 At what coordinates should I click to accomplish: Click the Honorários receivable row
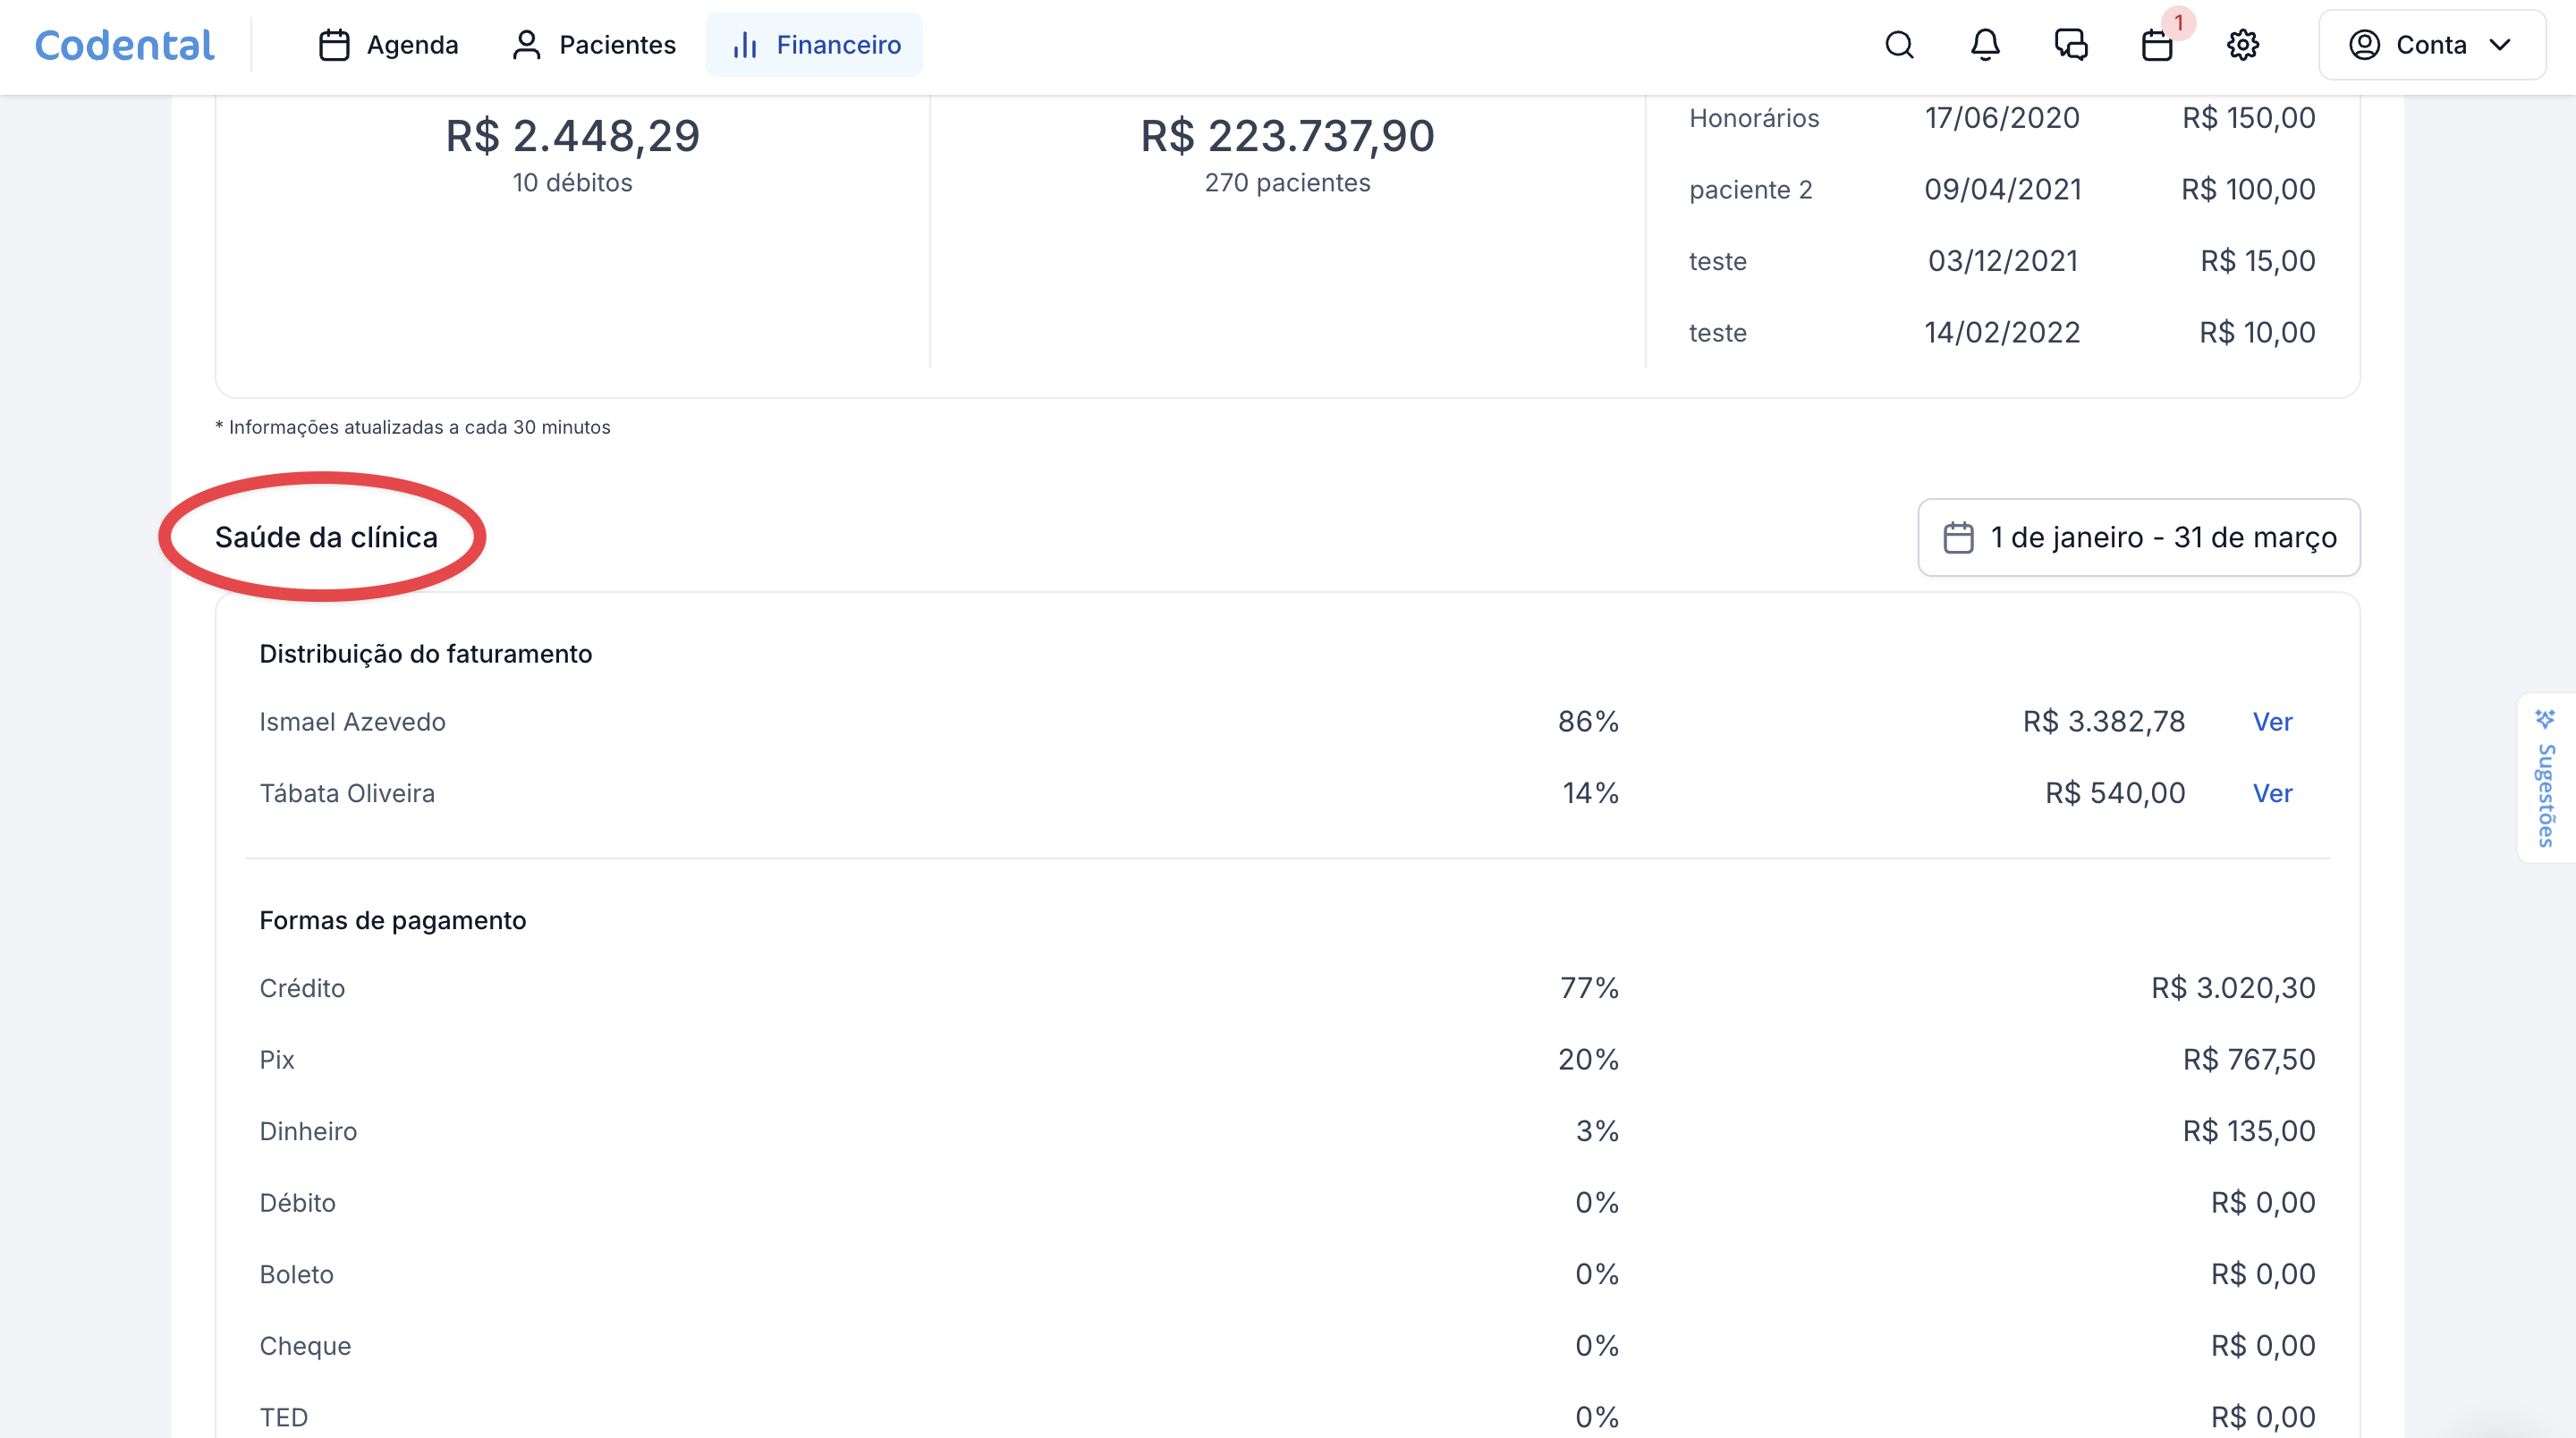[1754, 118]
